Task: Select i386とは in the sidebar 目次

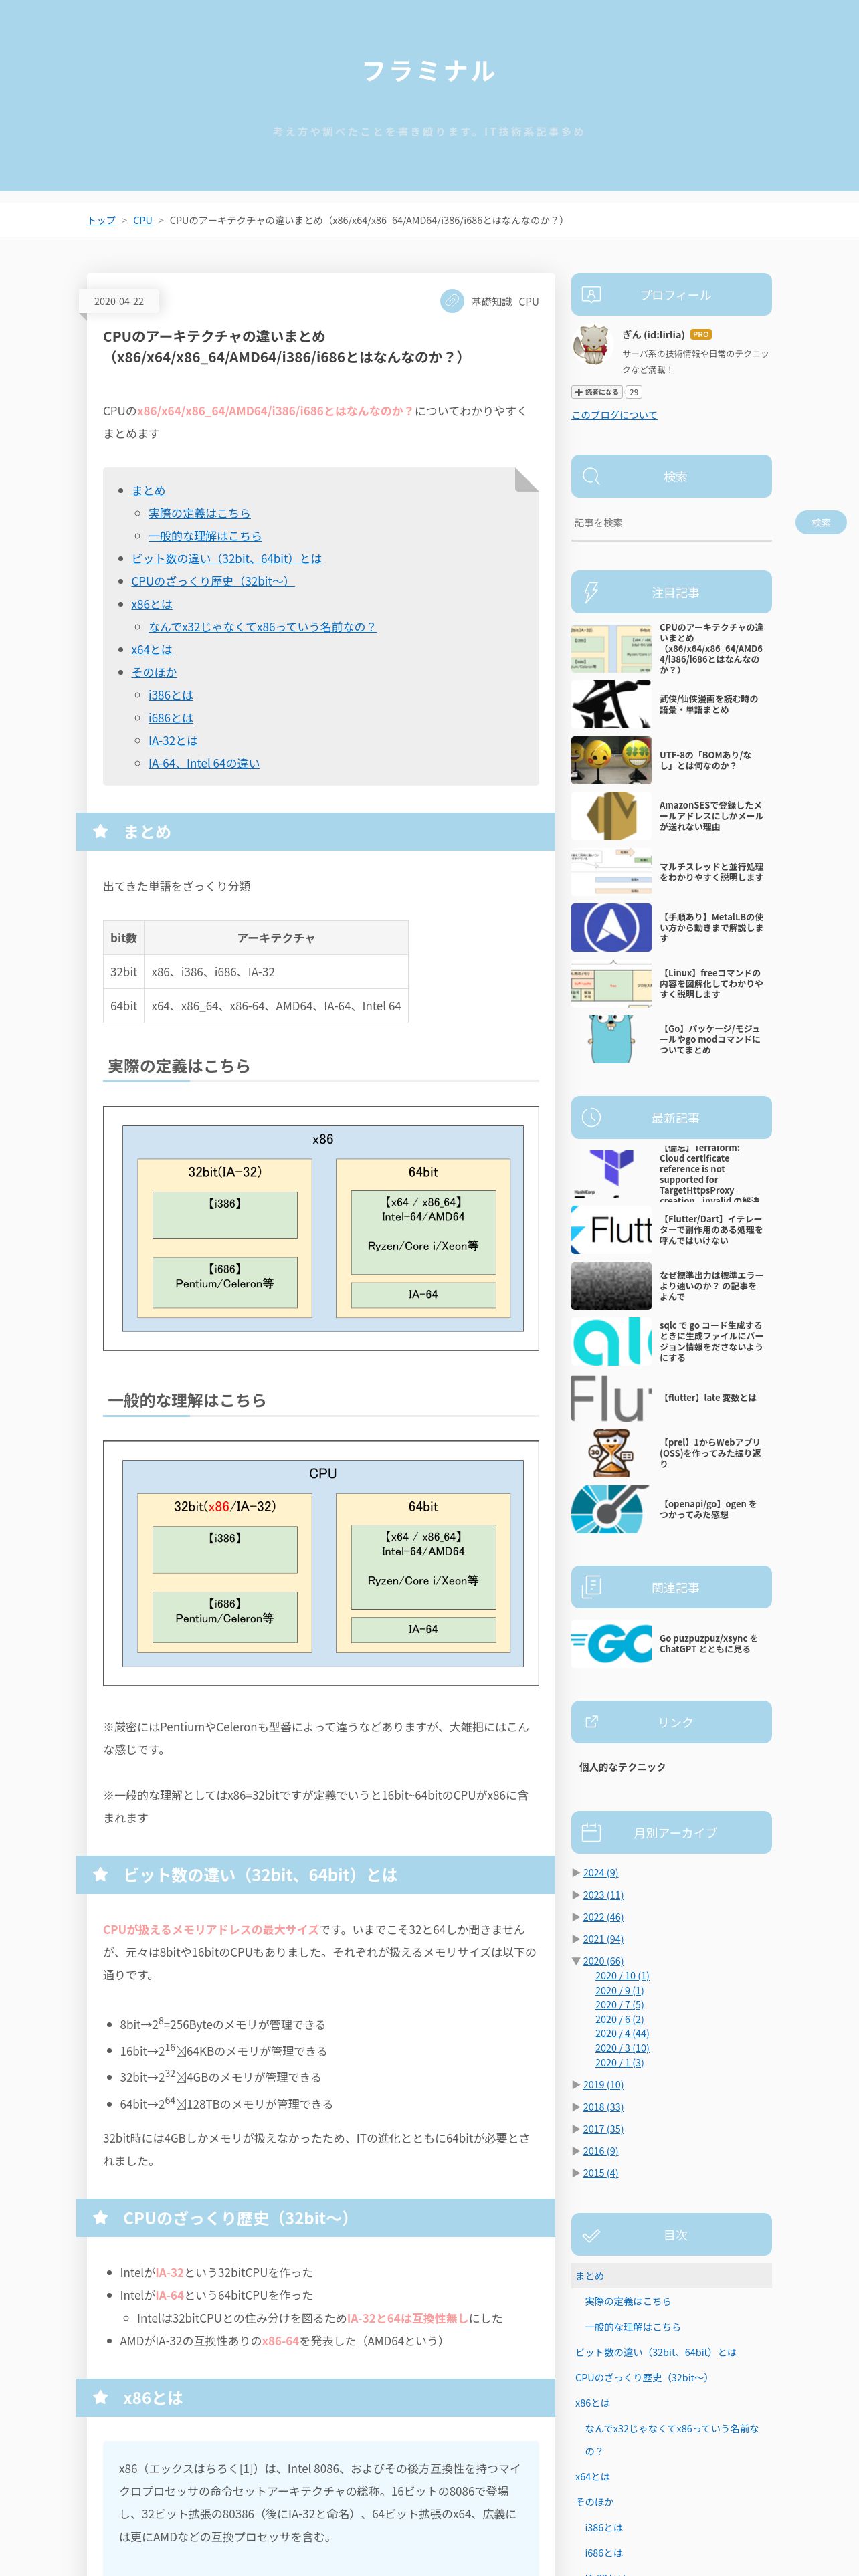Action: pyautogui.click(x=604, y=2527)
